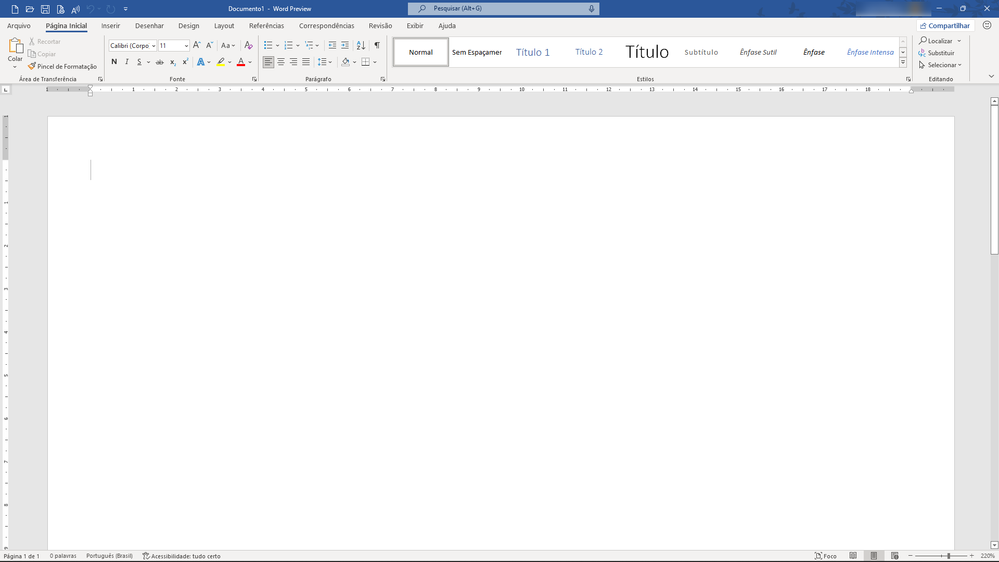Open the line spacing dropdown

[x=330, y=62]
